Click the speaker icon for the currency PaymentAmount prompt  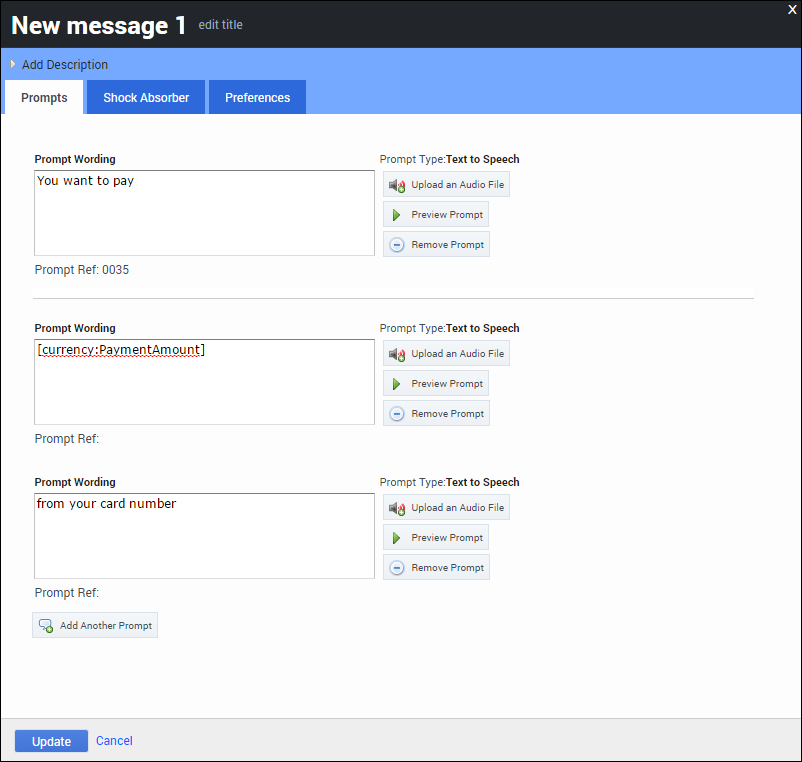point(397,354)
